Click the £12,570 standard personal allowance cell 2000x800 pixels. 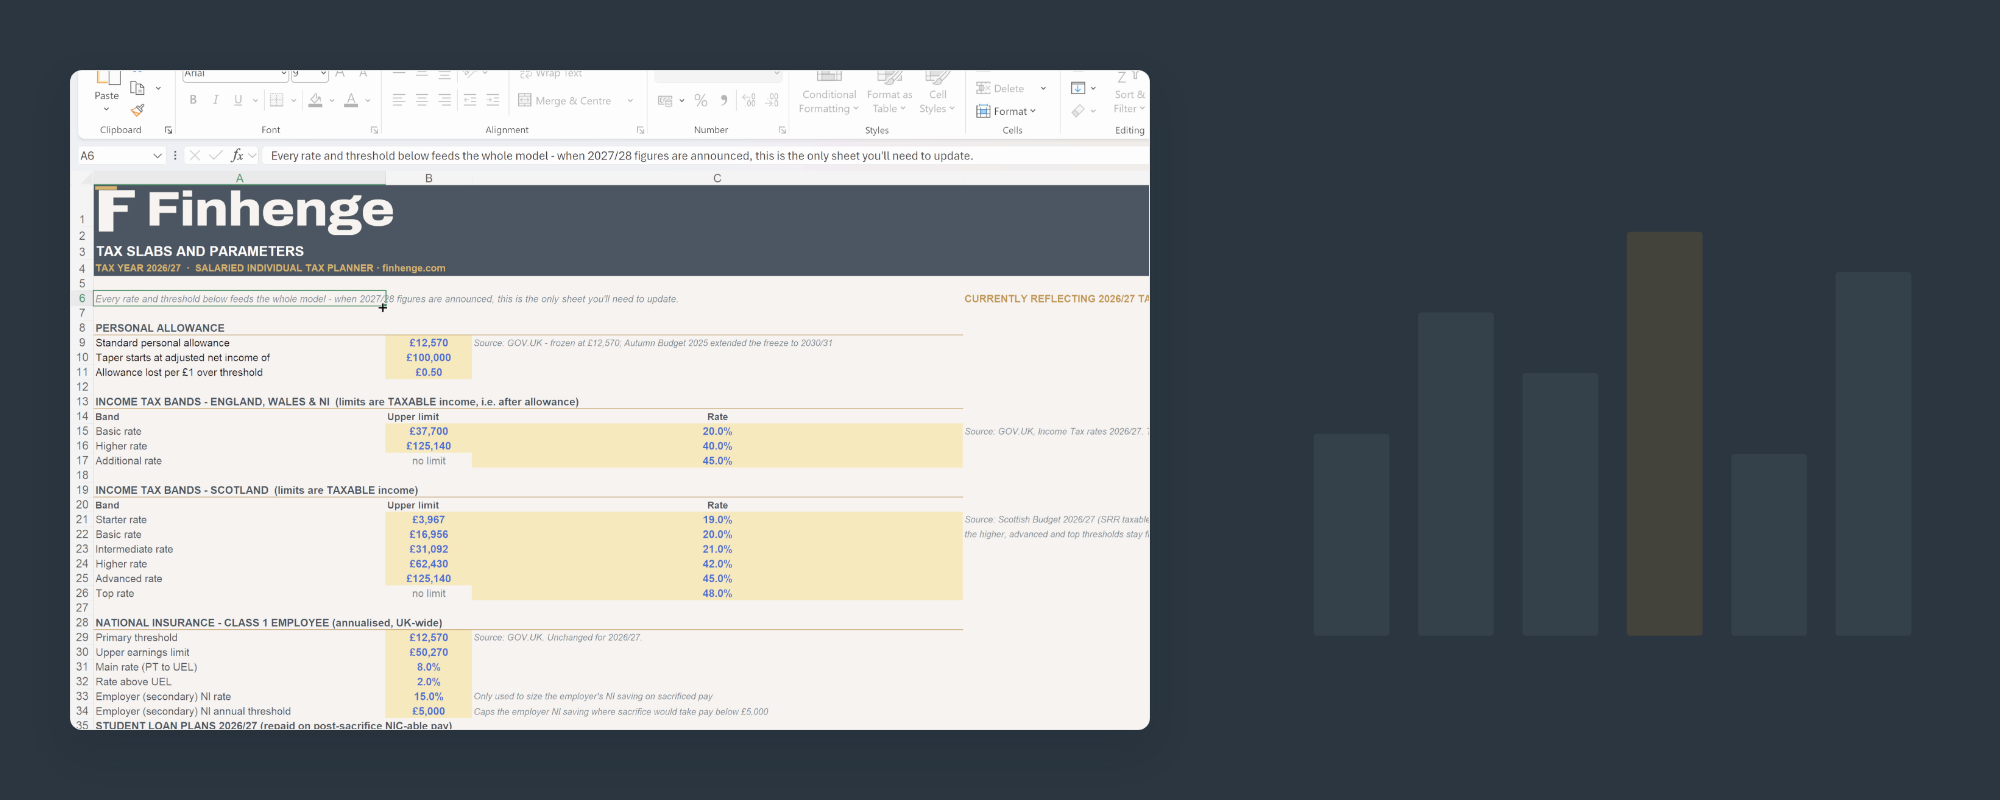click(429, 343)
